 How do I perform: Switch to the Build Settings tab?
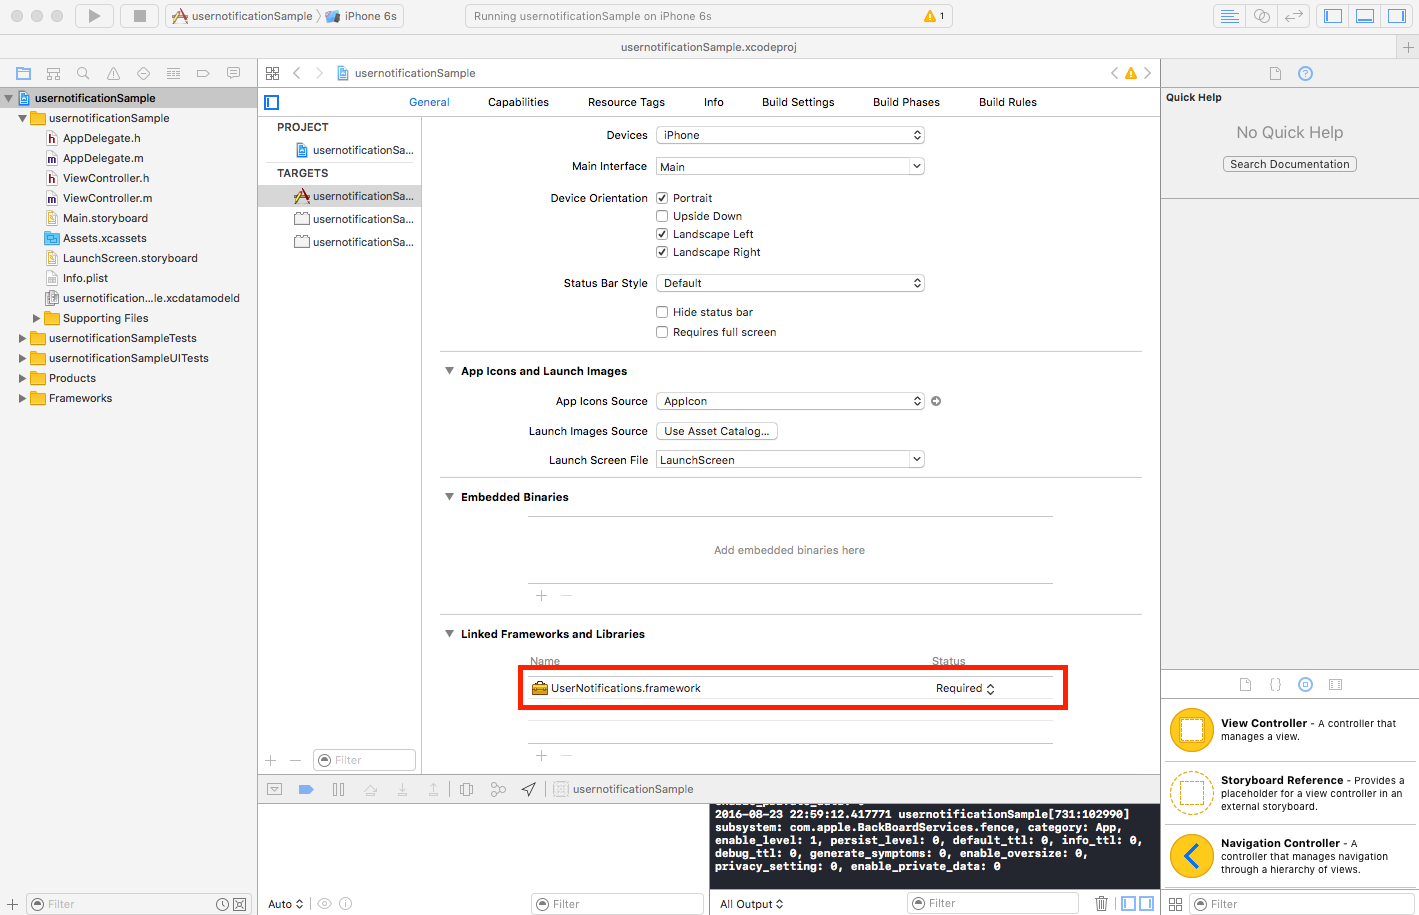point(798,102)
